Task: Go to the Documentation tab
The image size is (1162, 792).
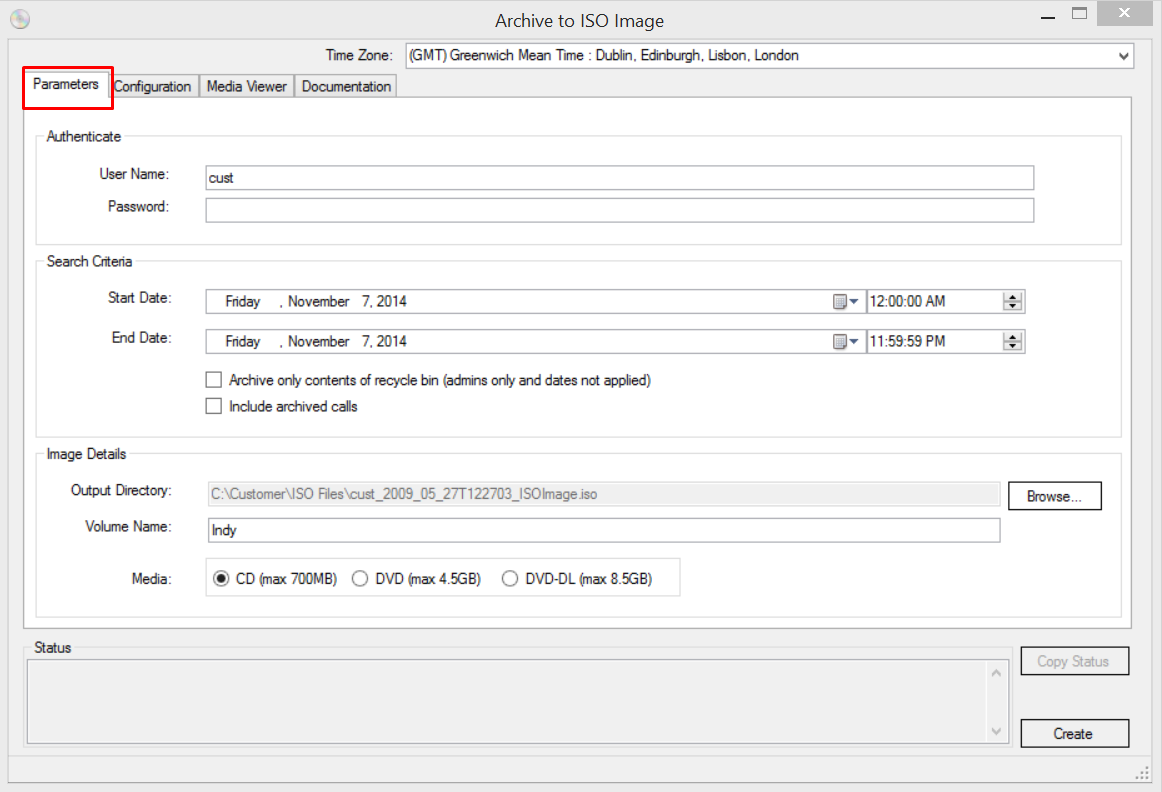Action: click(346, 87)
